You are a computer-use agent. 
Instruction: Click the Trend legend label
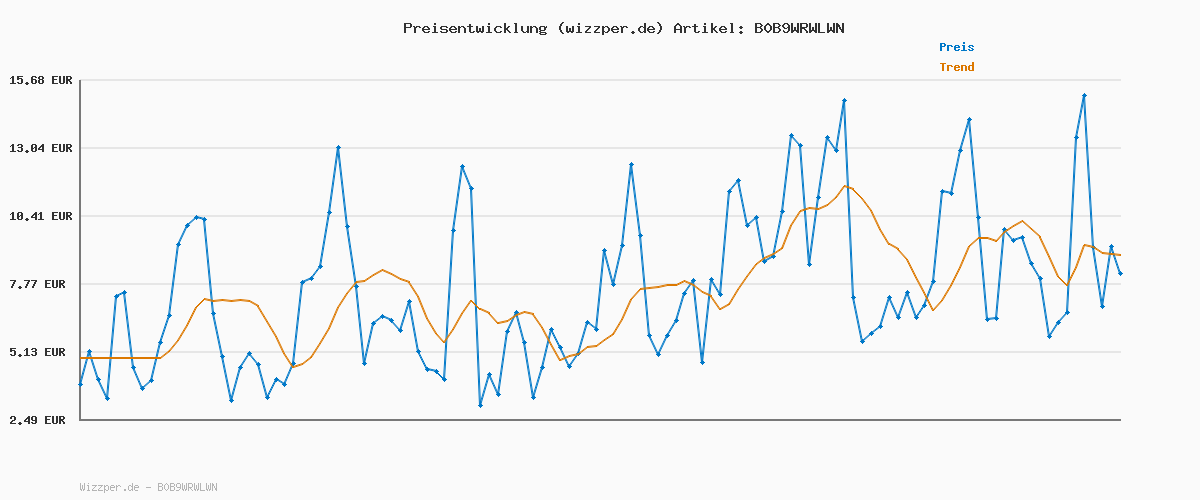pos(956,67)
